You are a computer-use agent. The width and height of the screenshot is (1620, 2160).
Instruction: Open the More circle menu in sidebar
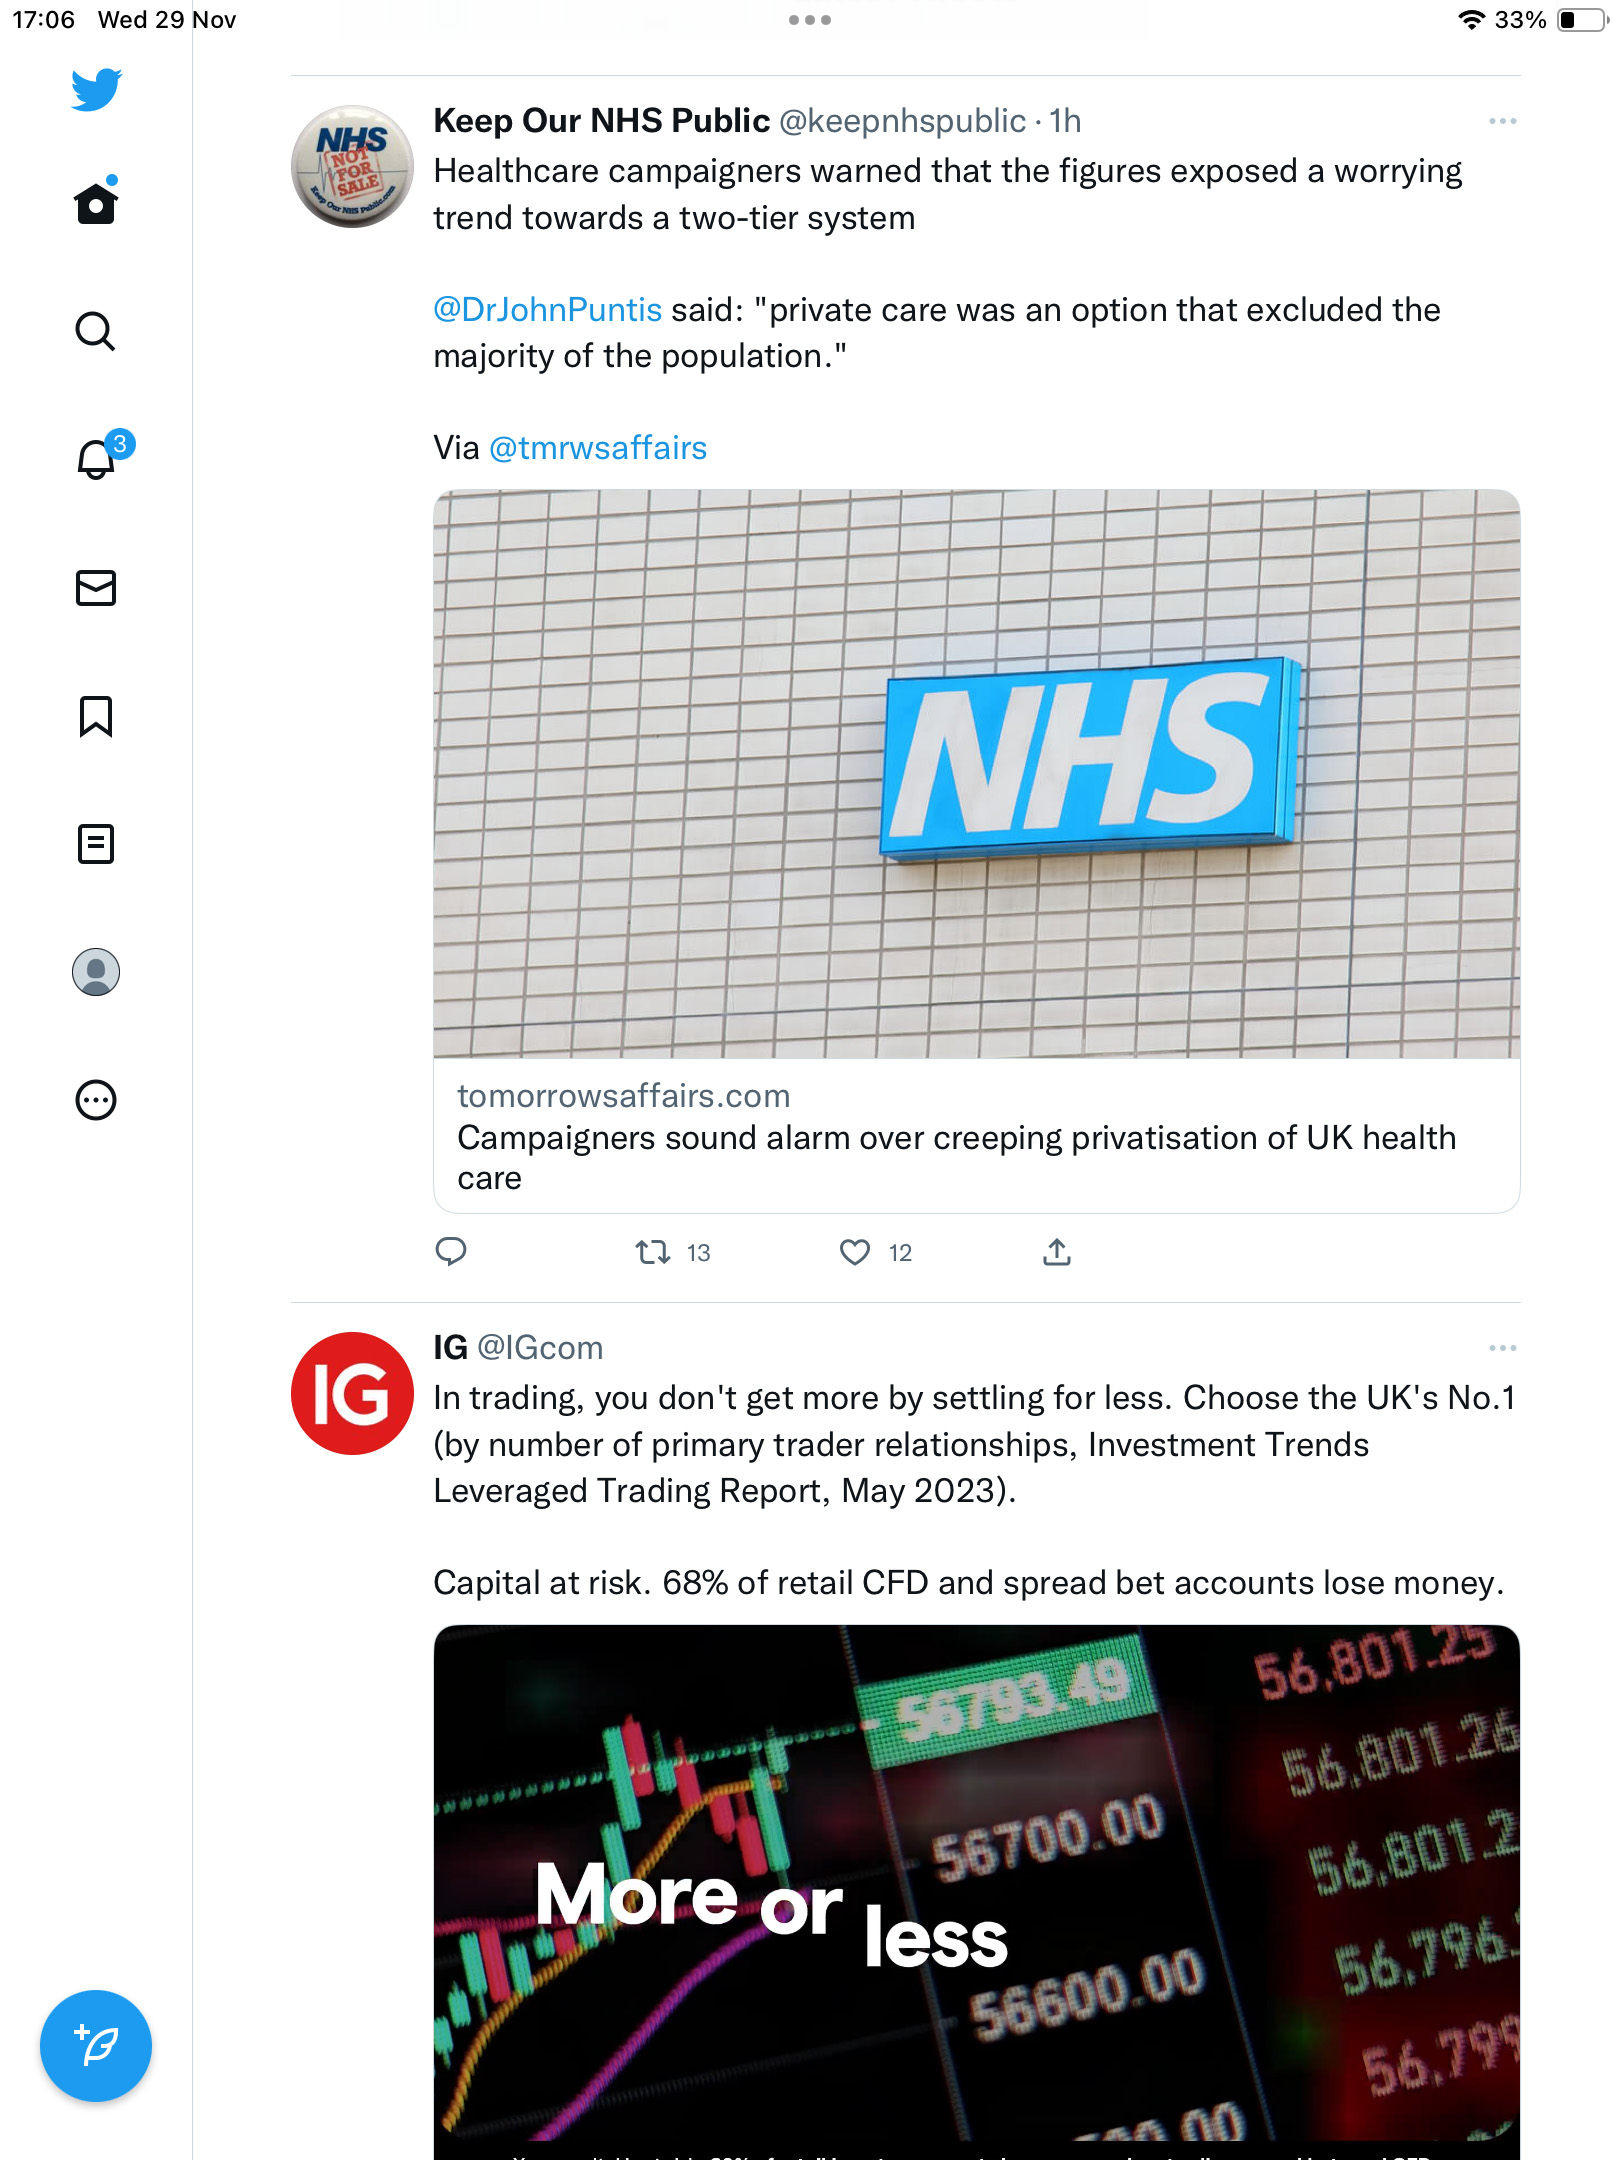point(96,1100)
